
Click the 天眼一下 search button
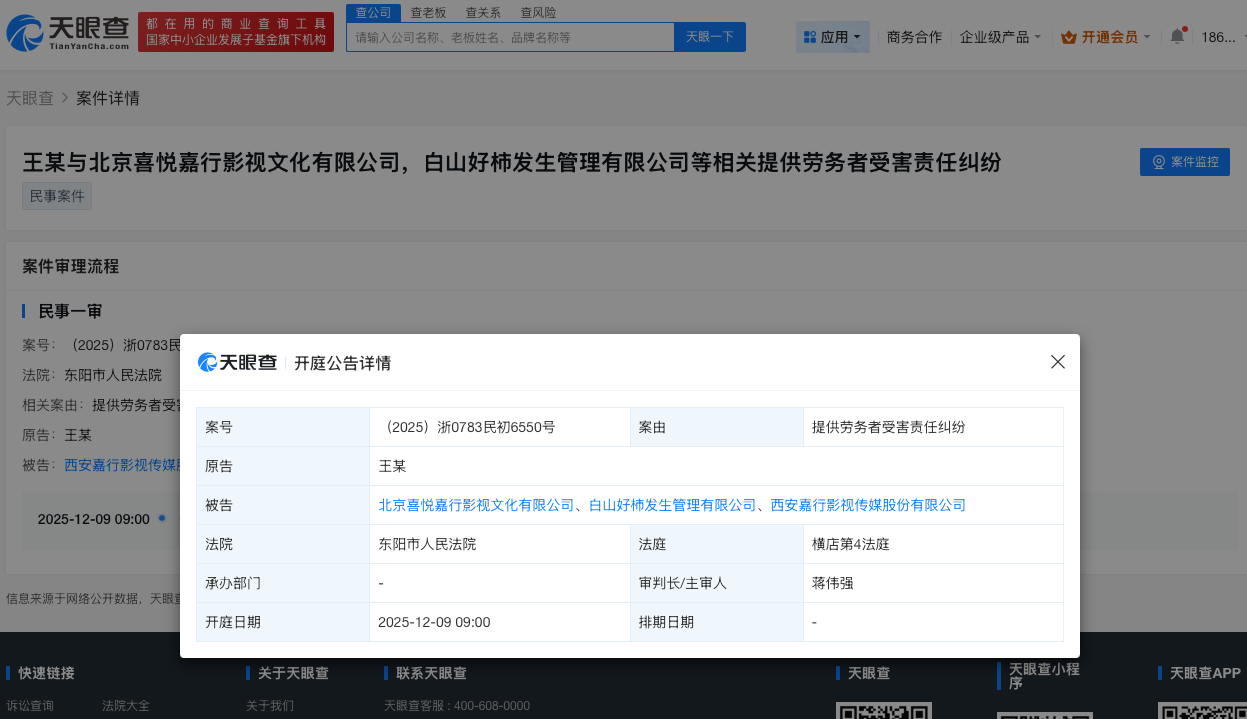click(709, 36)
